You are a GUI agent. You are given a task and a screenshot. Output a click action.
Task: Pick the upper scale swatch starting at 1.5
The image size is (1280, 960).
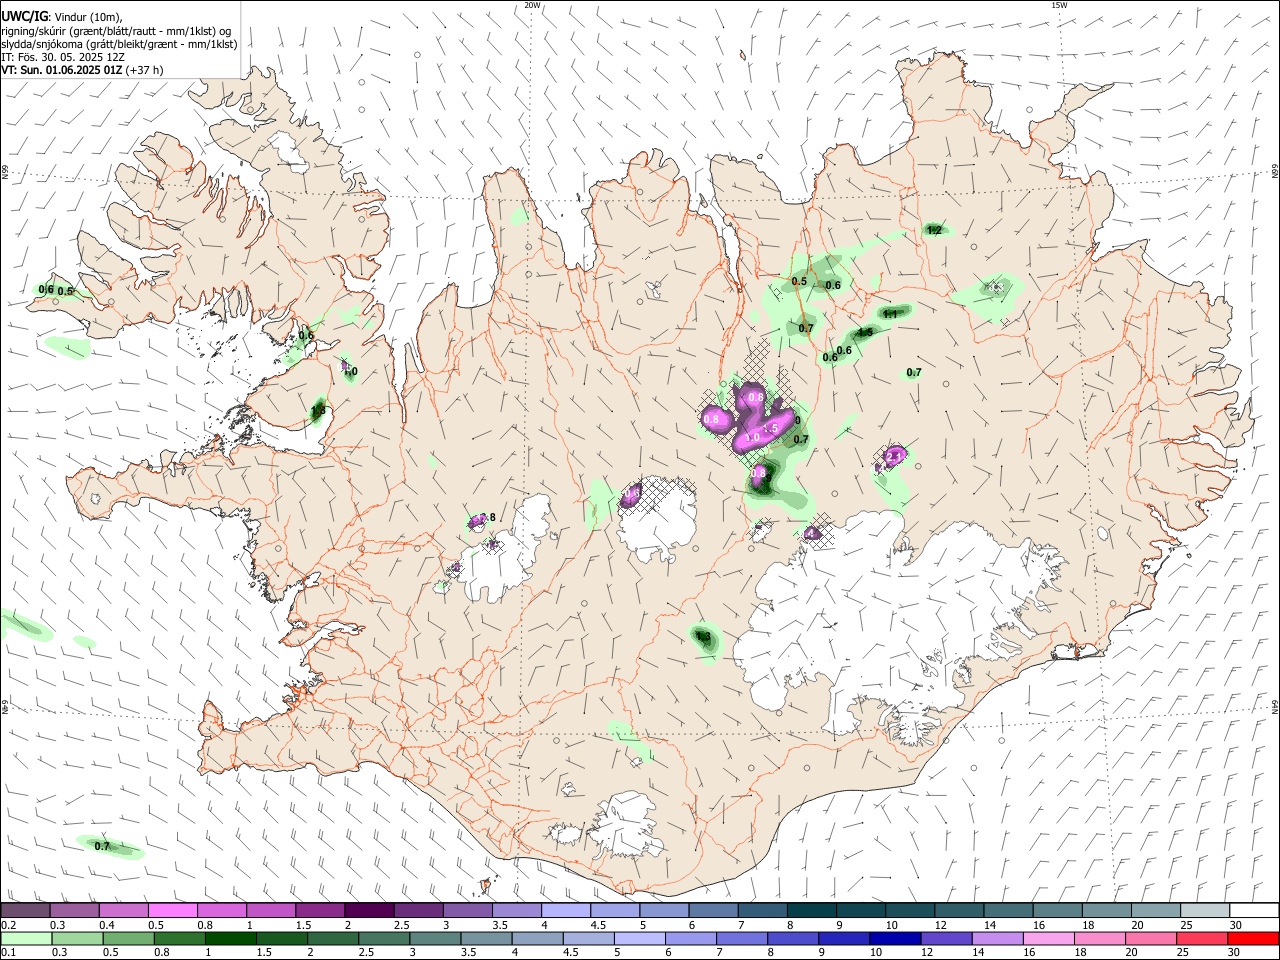click(320, 911)
